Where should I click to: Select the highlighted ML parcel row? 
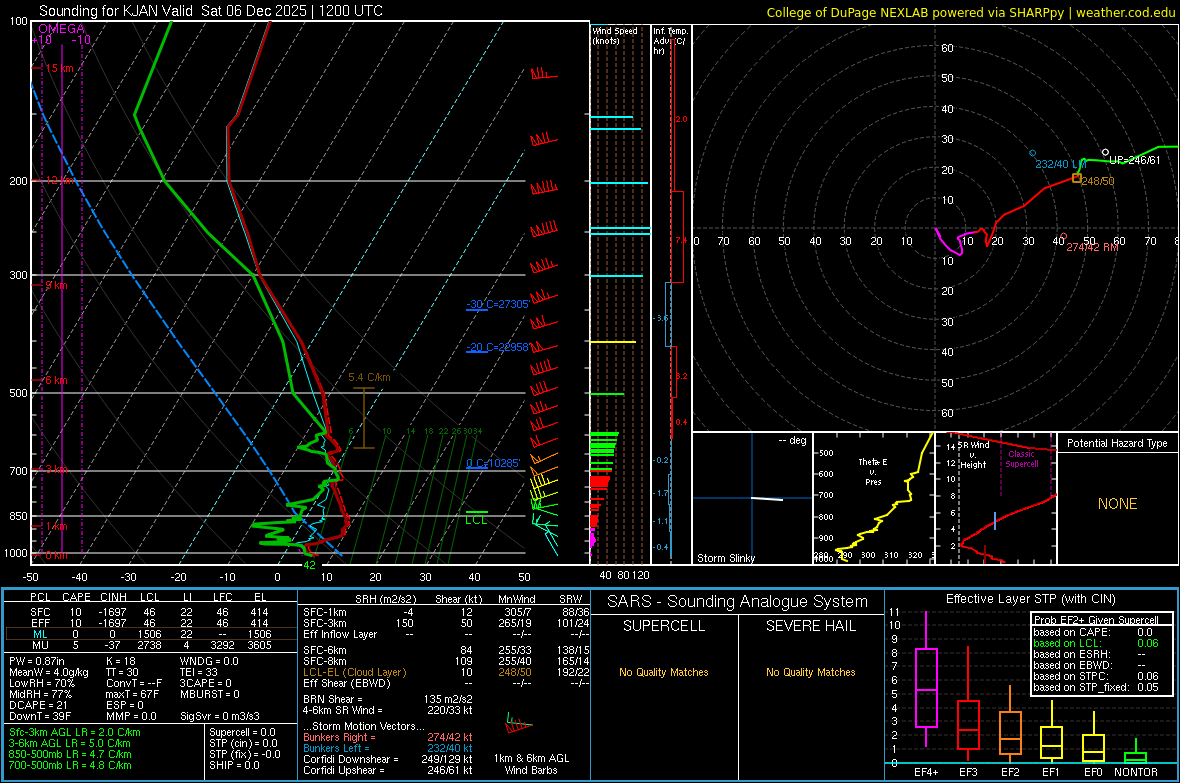pos(149,634)
